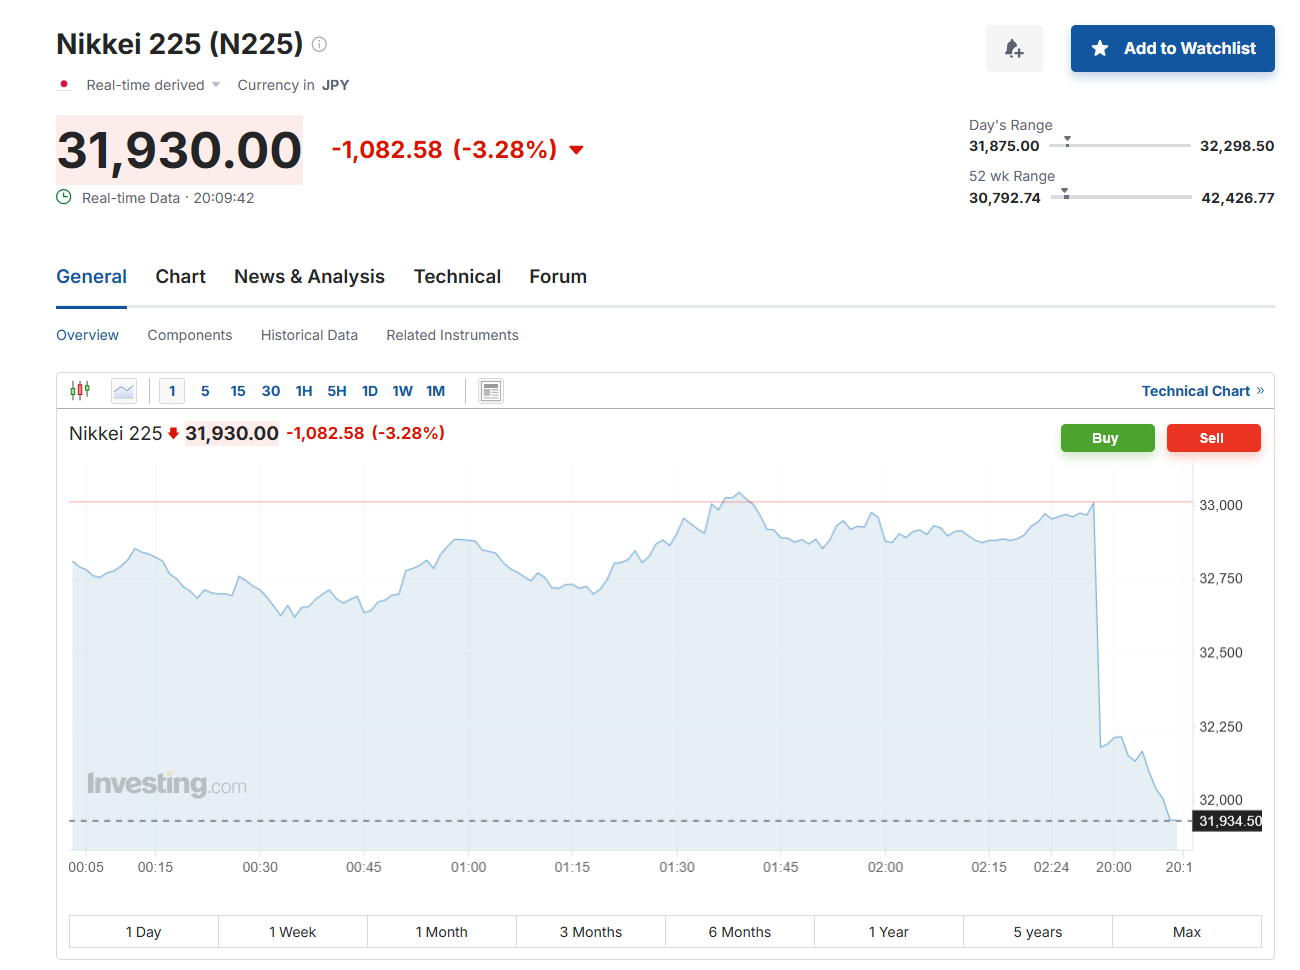Show the Max chart range
The image size is (1300, 970).
[1187, 931]
